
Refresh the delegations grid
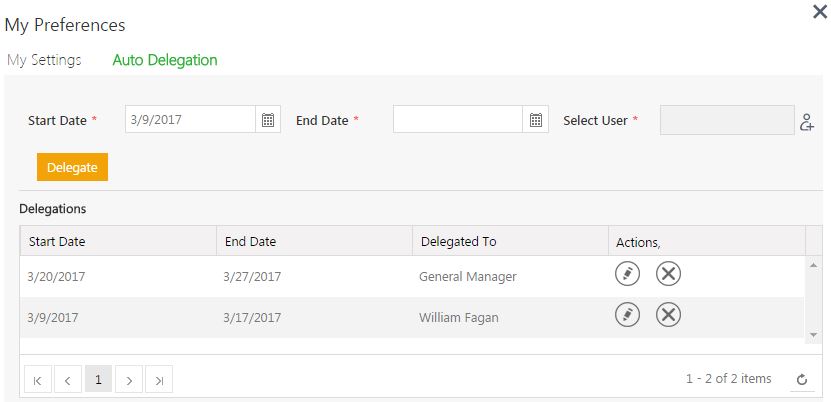(801, 379)
